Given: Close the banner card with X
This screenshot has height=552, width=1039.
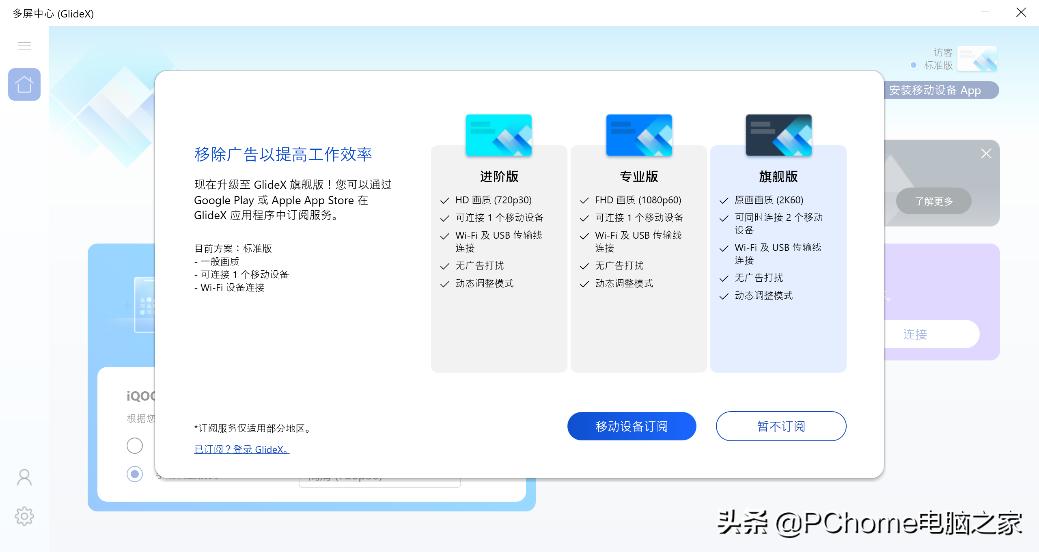Looking at the screenshot, I should (986, 154).
